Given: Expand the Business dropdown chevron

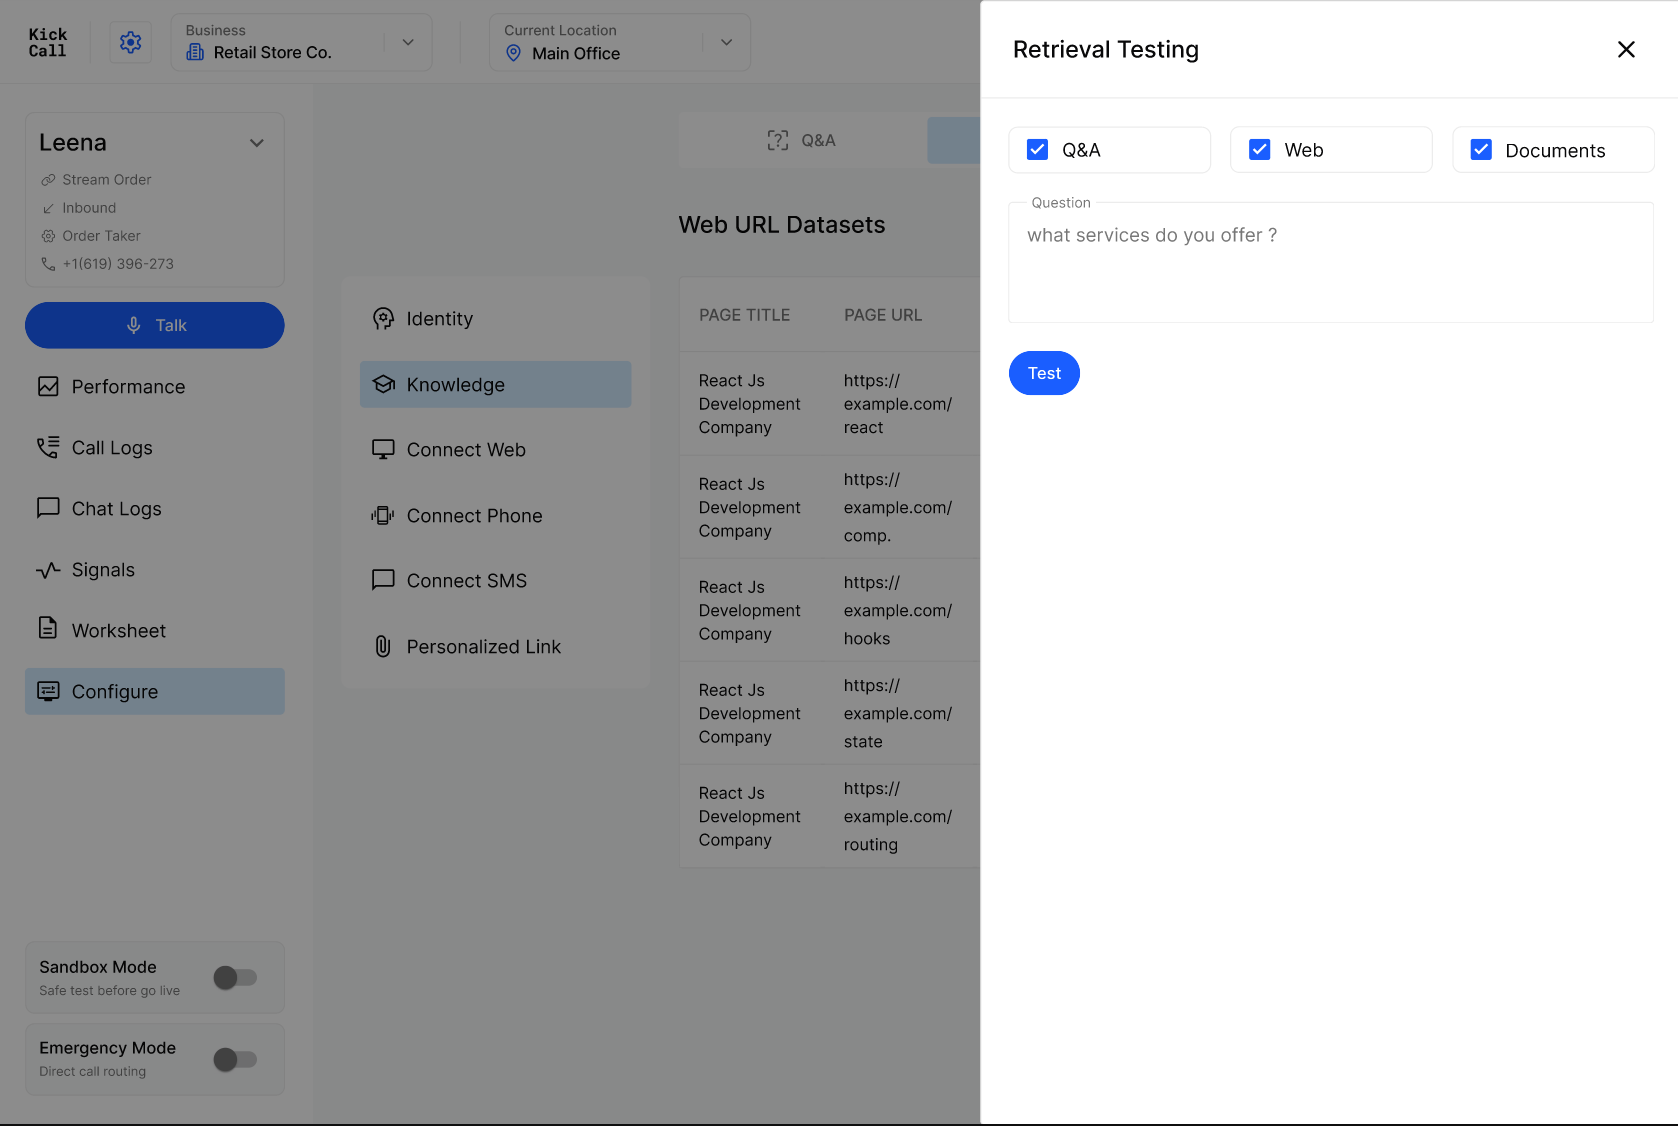Looking at the screenshot, I should pyautogui.click(x=408, y=42).
